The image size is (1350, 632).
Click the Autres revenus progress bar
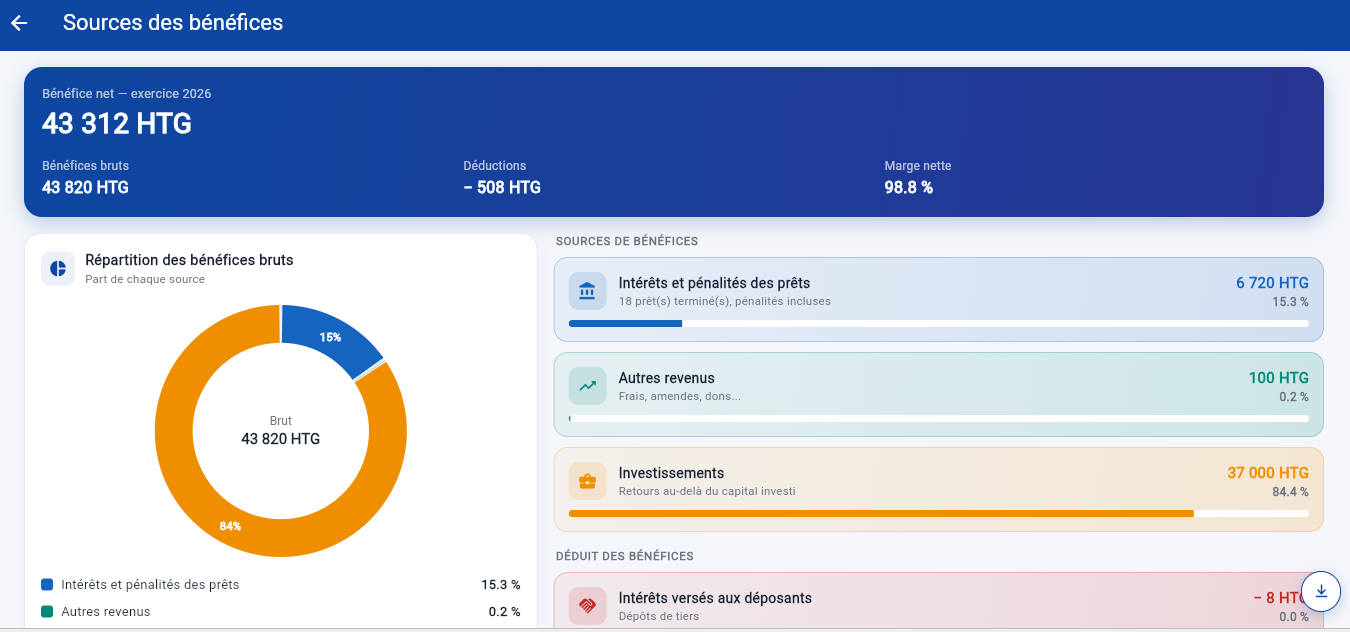pyautogui.click(x=938, y=419)
